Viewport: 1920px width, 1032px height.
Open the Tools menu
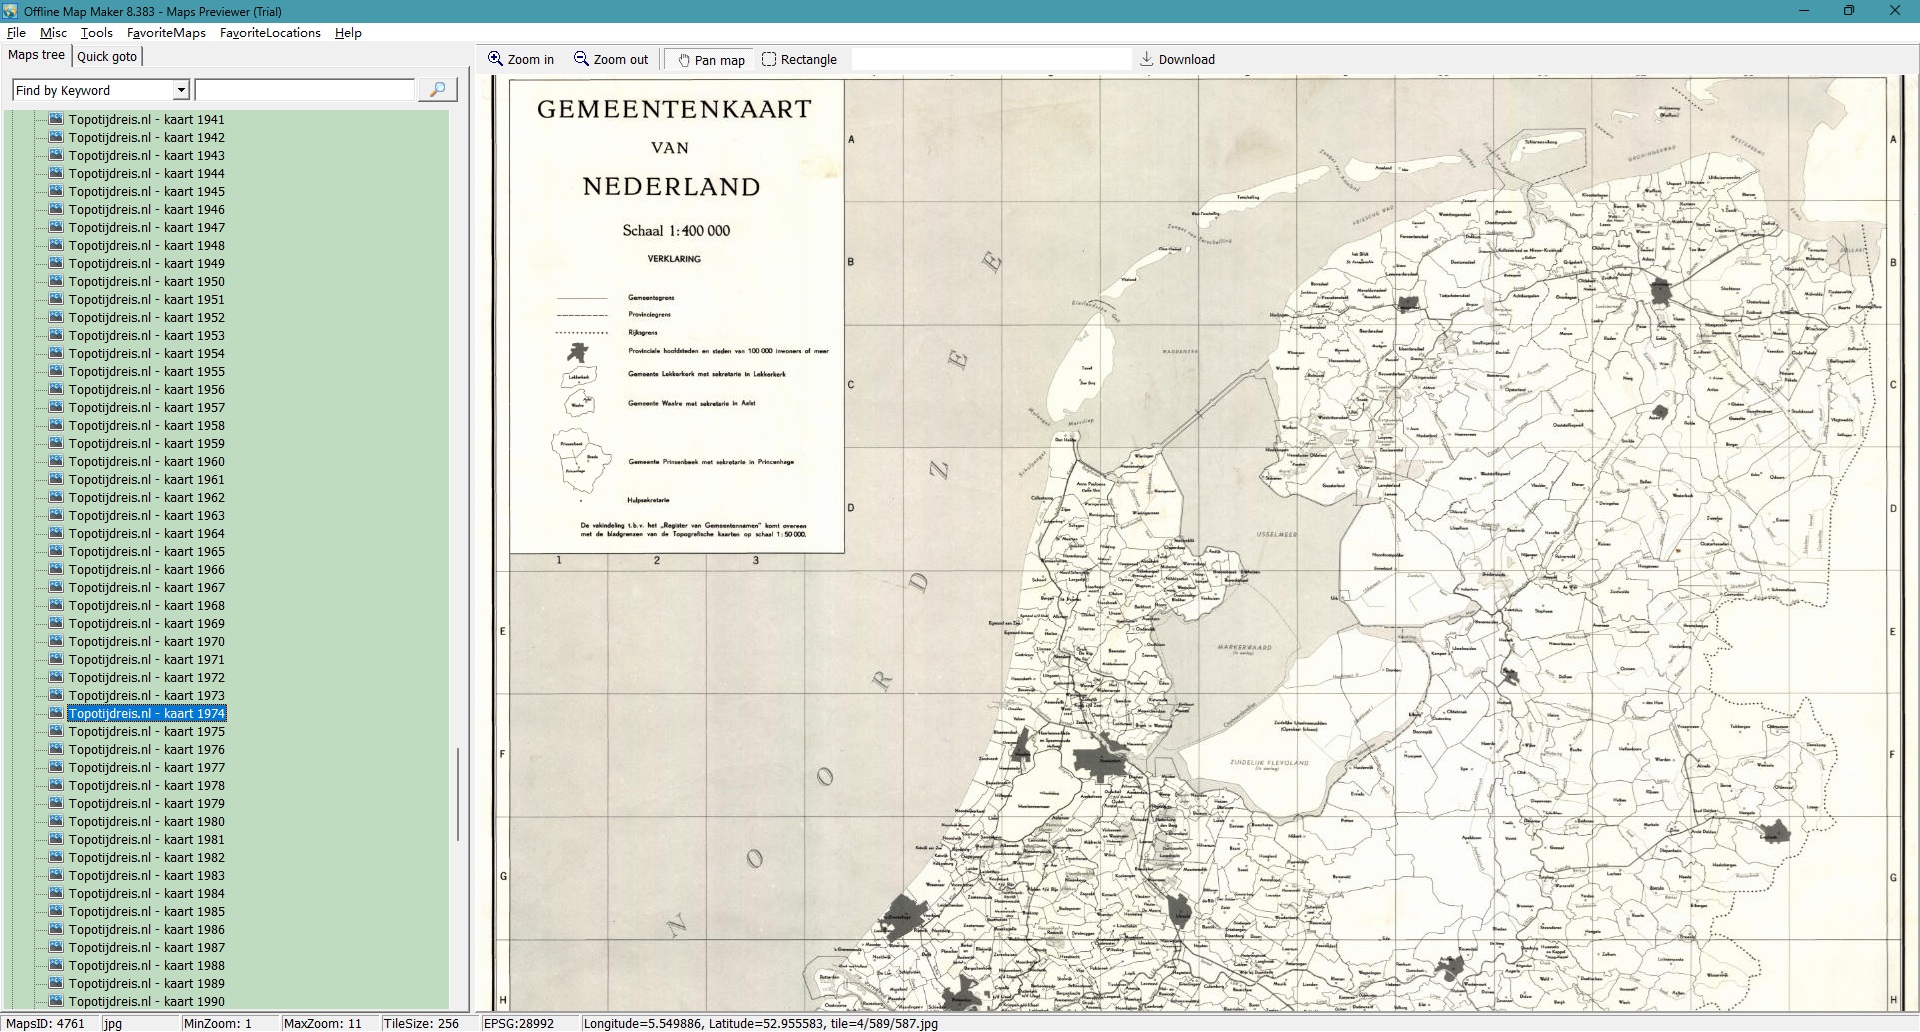pos(96,33)
